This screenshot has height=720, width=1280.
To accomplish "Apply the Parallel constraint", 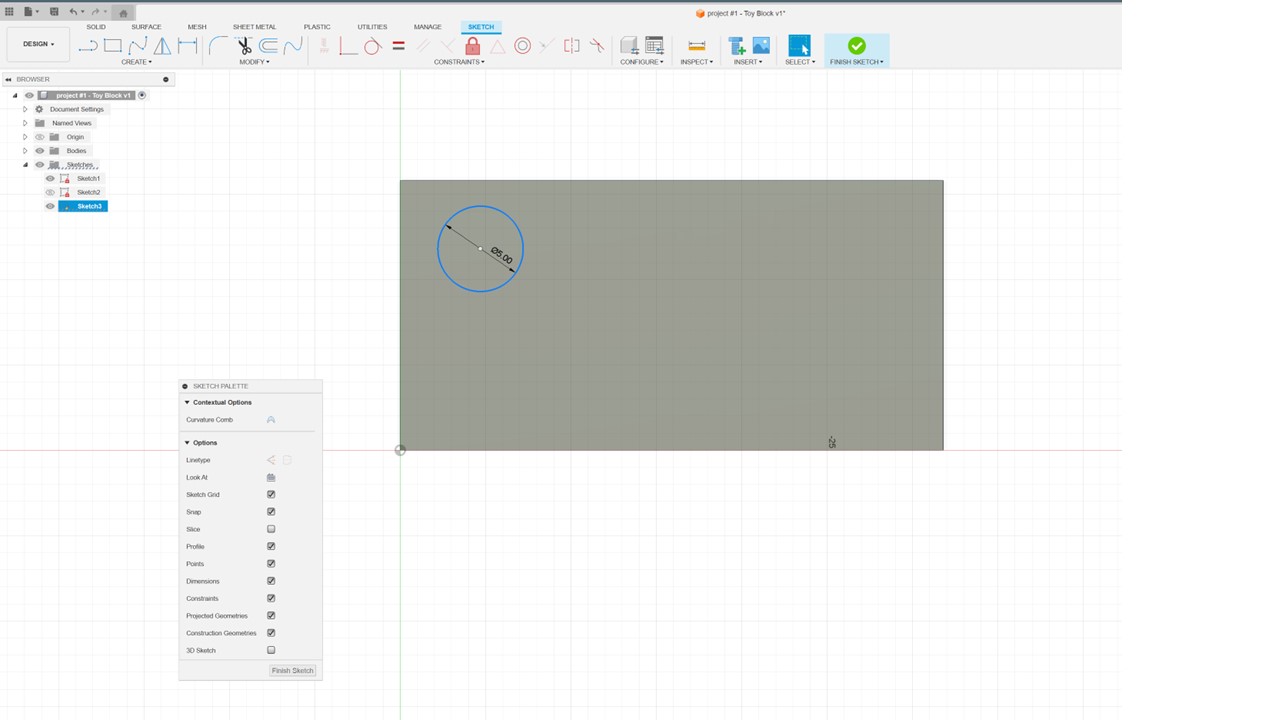I will click(423, 46).
